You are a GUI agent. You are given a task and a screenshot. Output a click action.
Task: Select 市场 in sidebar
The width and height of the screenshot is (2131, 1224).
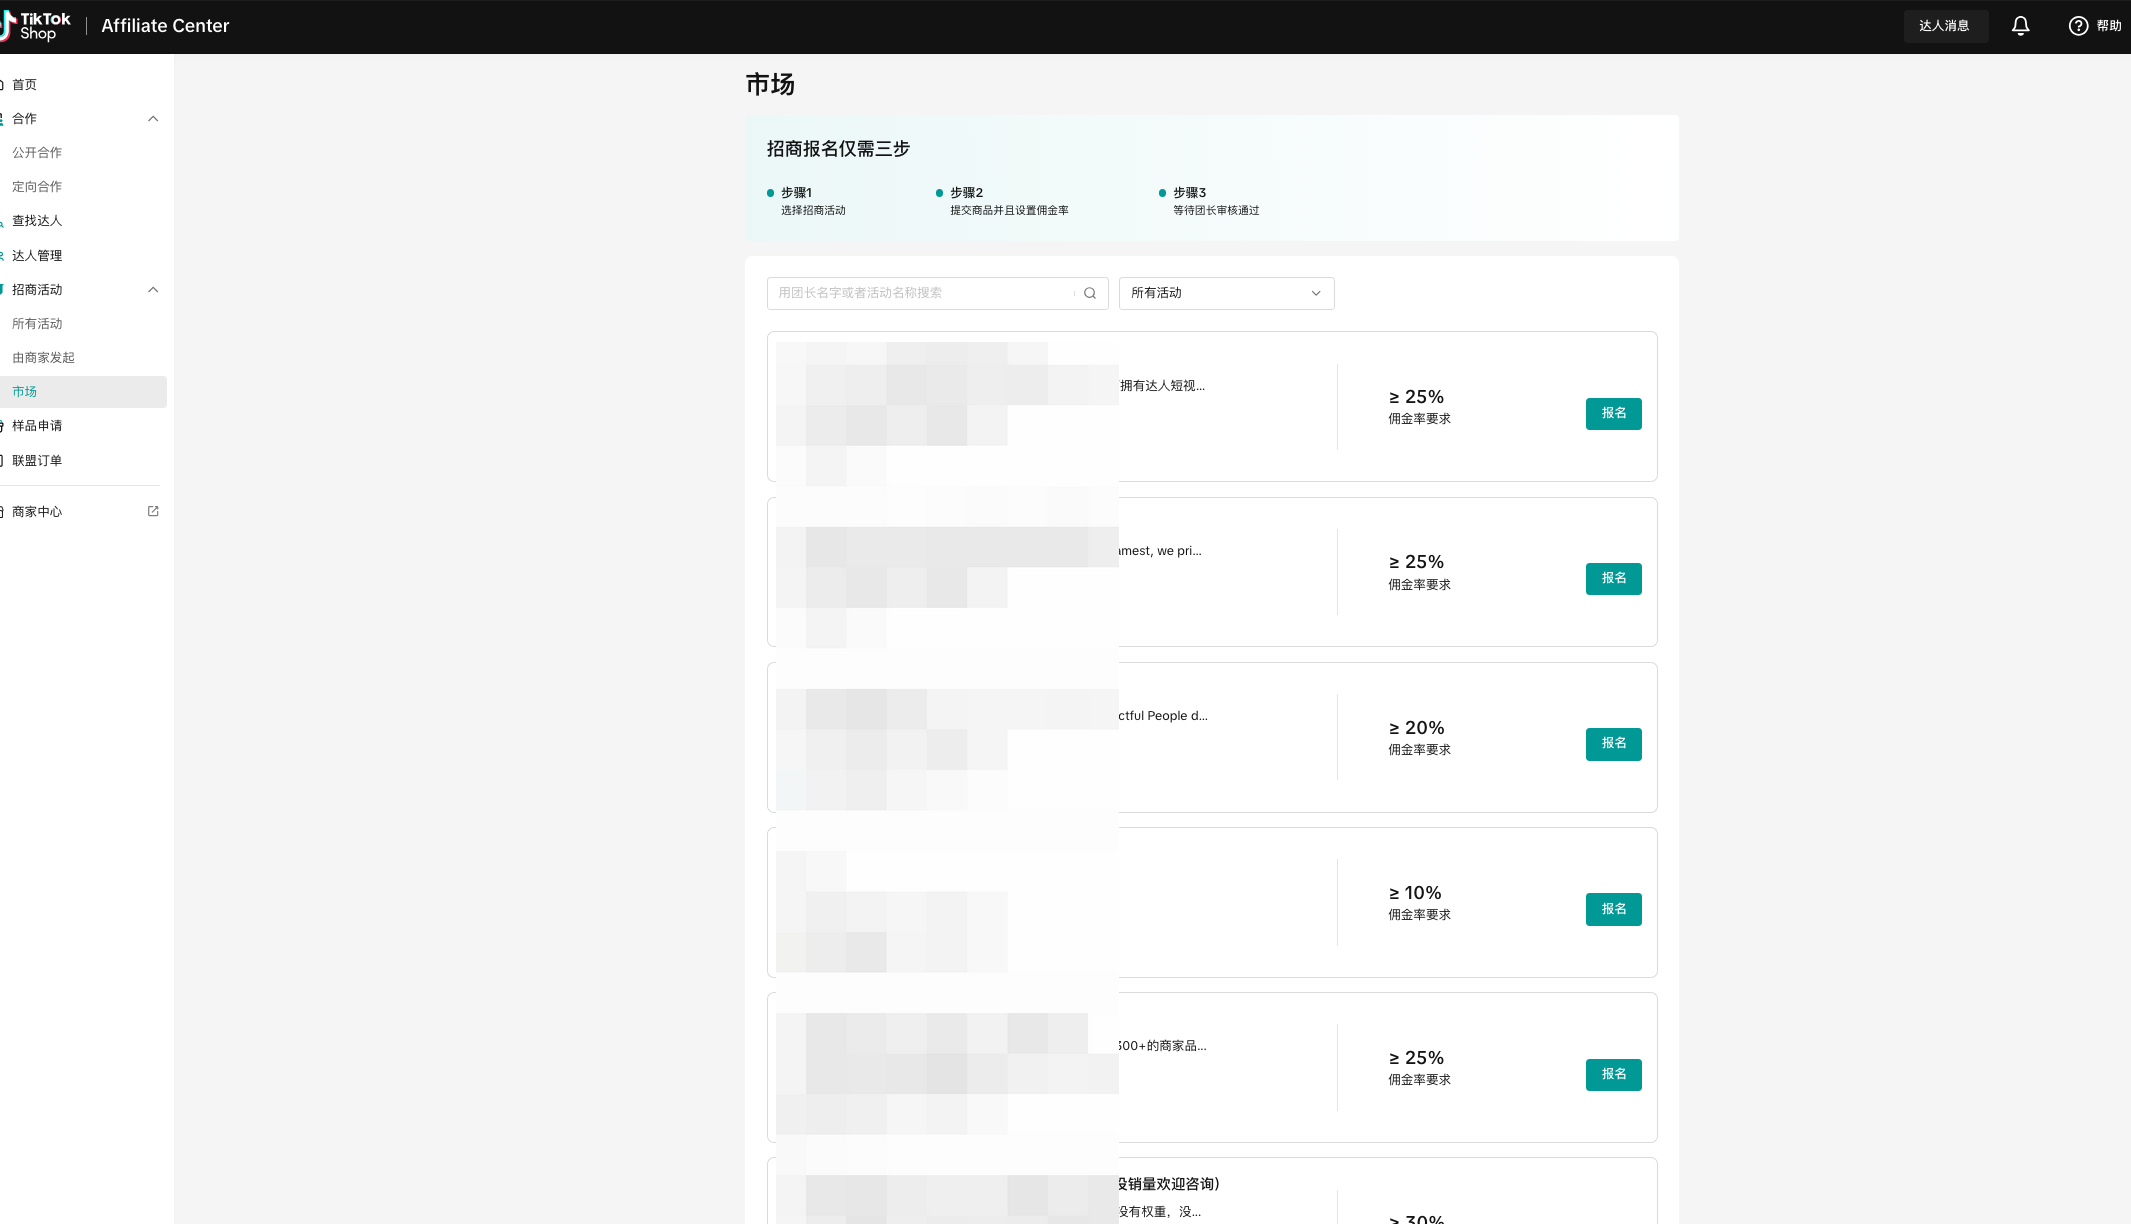click(83, 392)
